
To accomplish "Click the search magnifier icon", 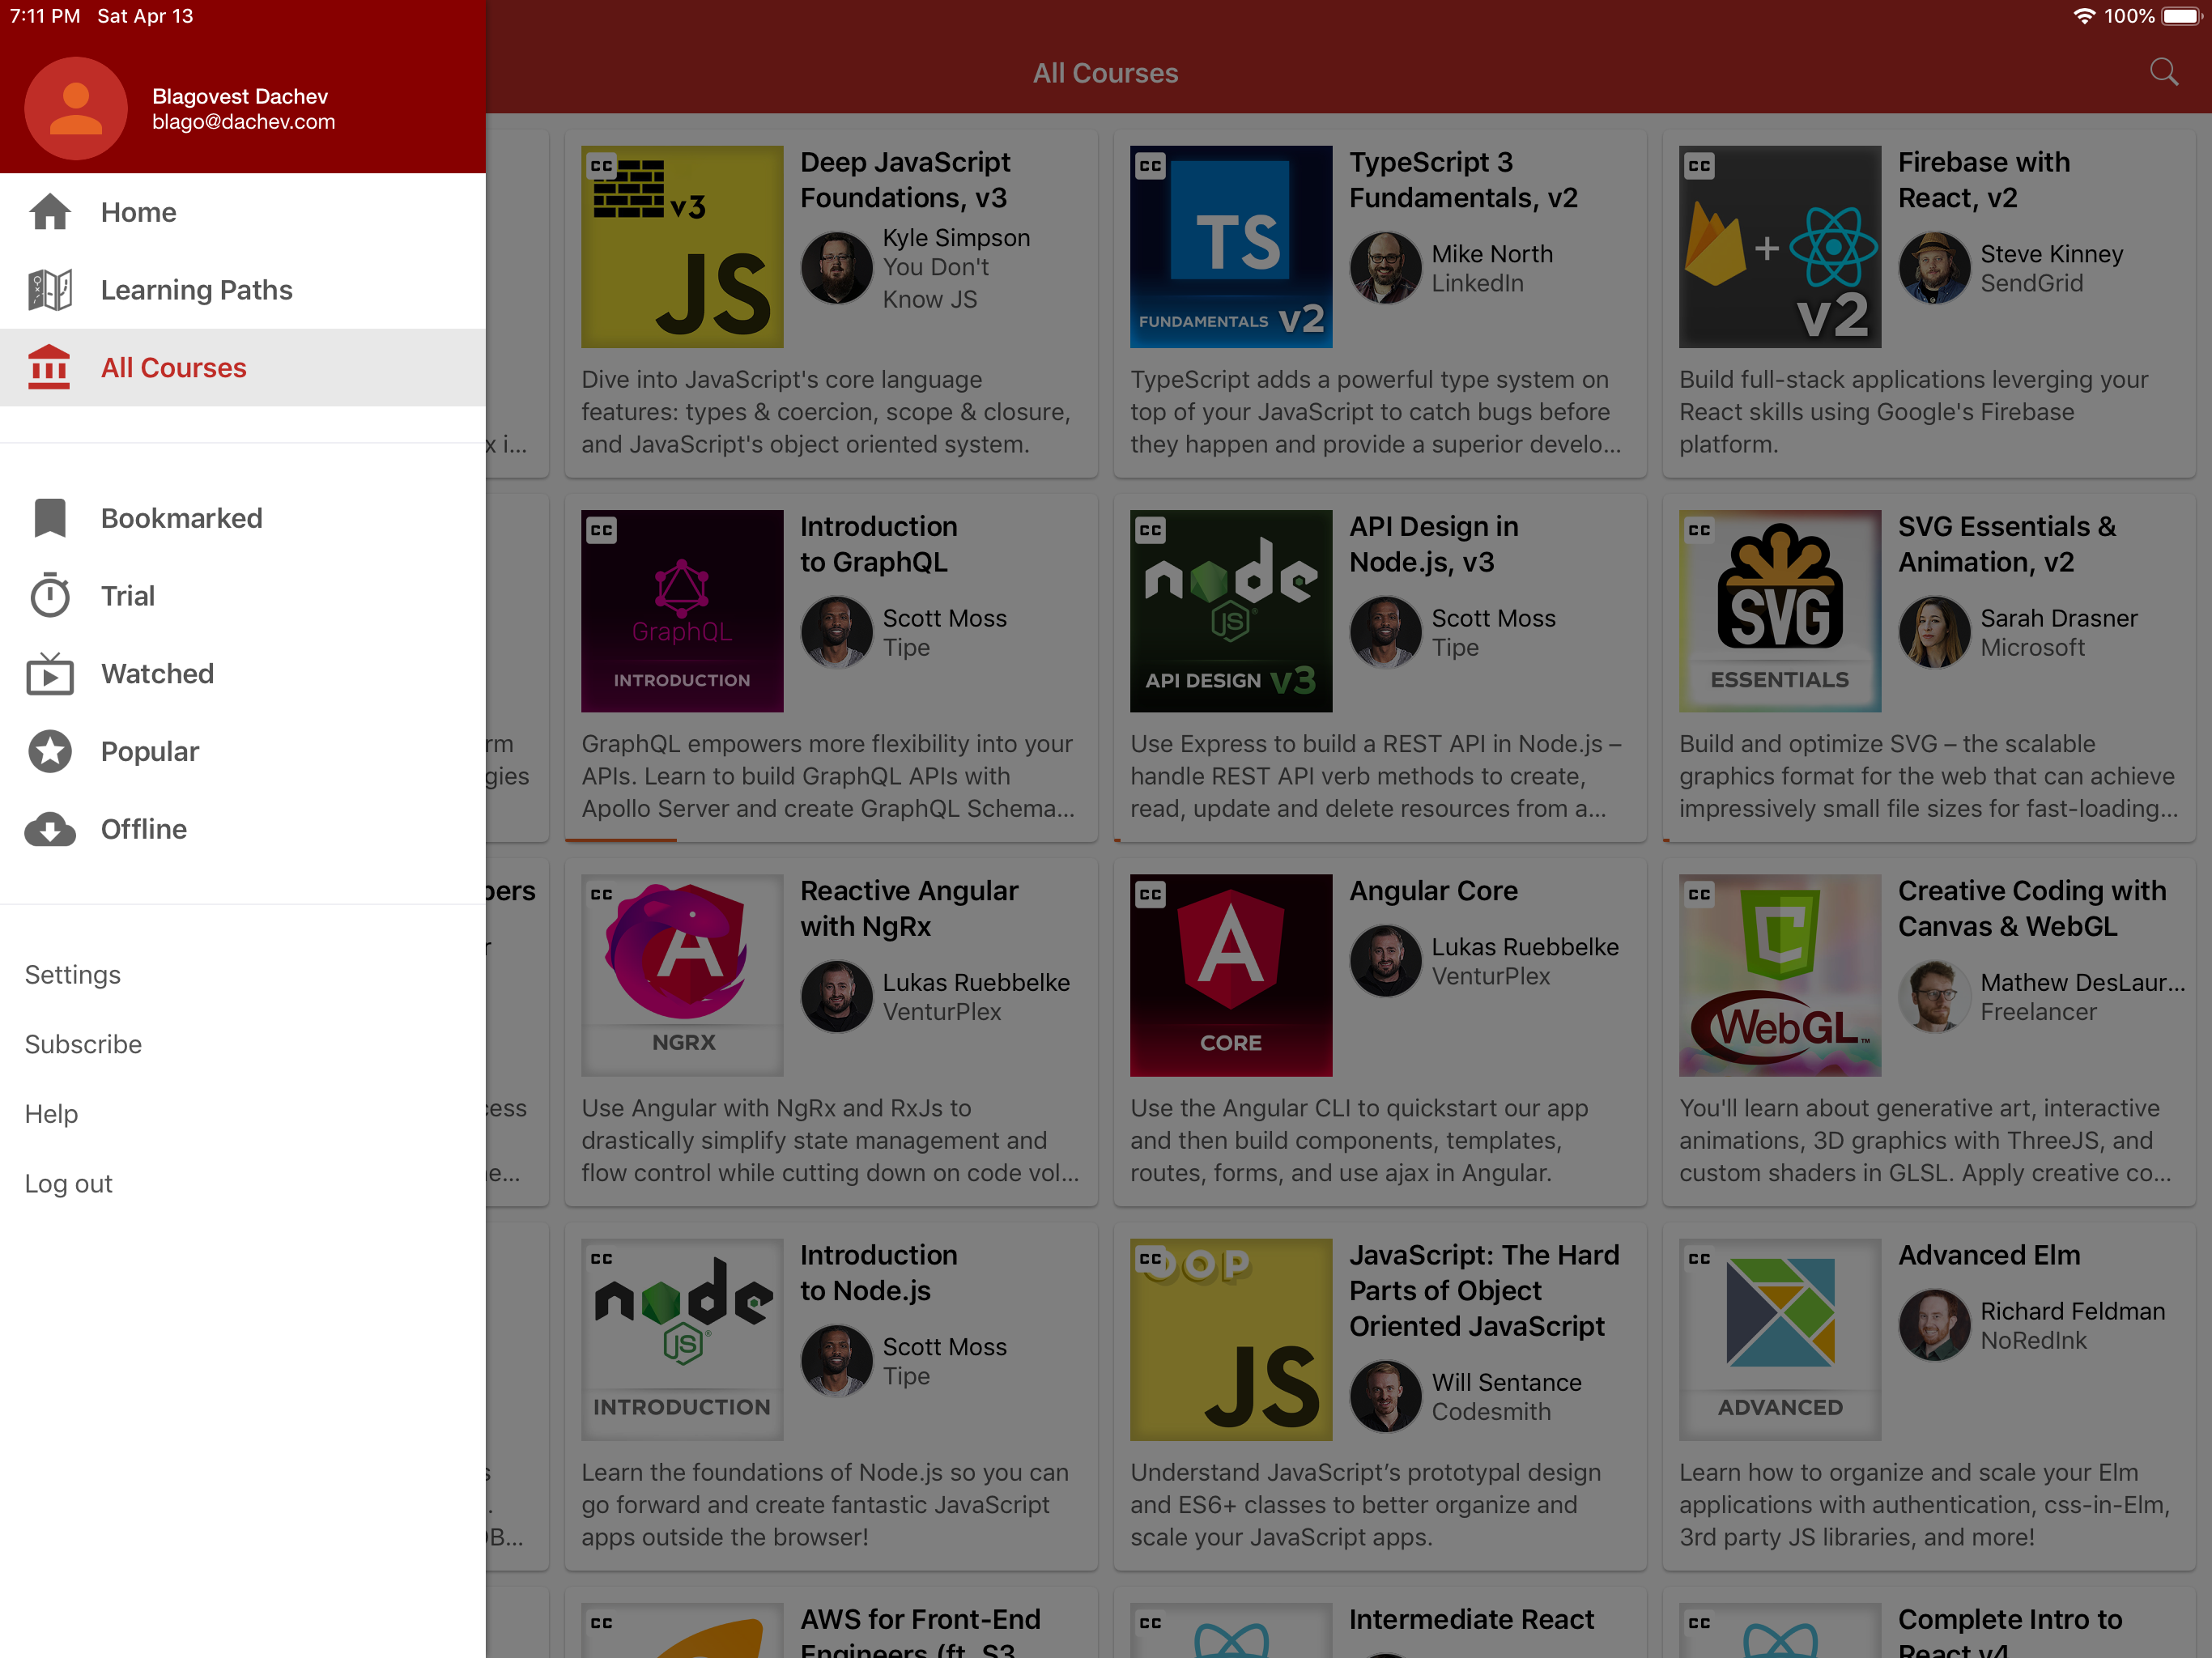I will (x=2163, y=72).
